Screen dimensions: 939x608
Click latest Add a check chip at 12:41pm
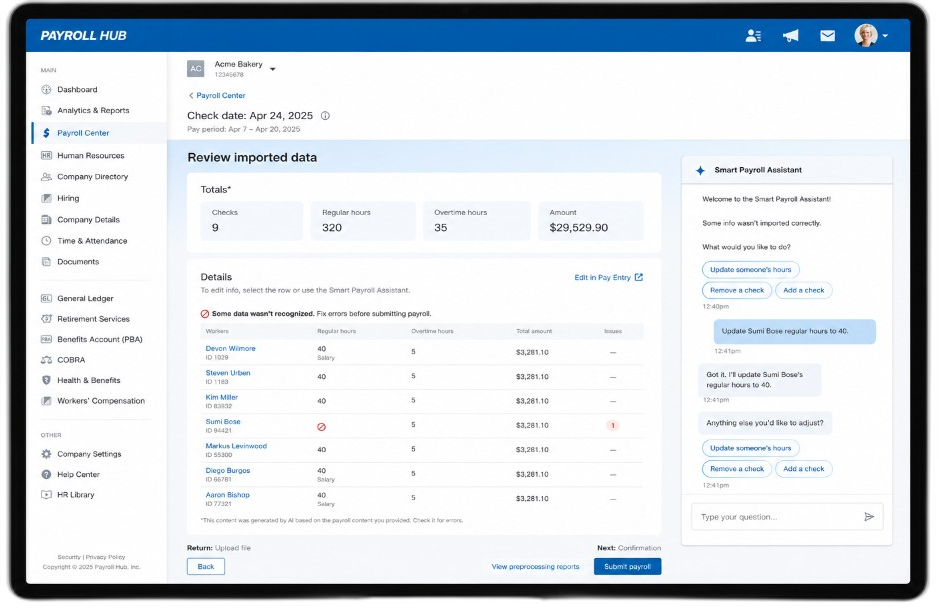pos(804,469)
